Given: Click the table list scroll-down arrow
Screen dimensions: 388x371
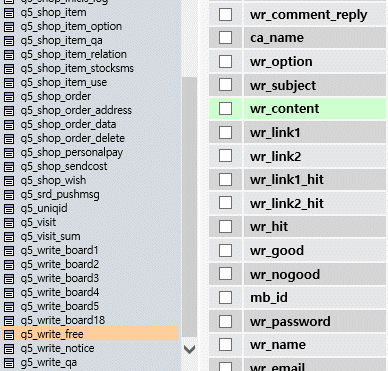Looking at the screenshot, I should coord(189,349).
